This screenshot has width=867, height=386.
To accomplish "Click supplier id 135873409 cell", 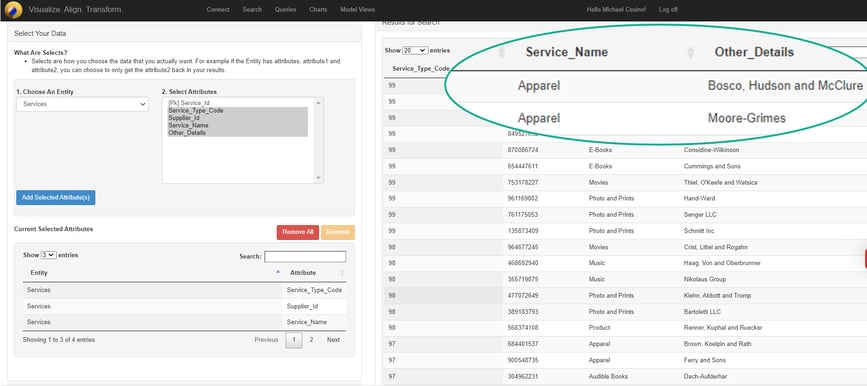I will click(x=523, y=231).
